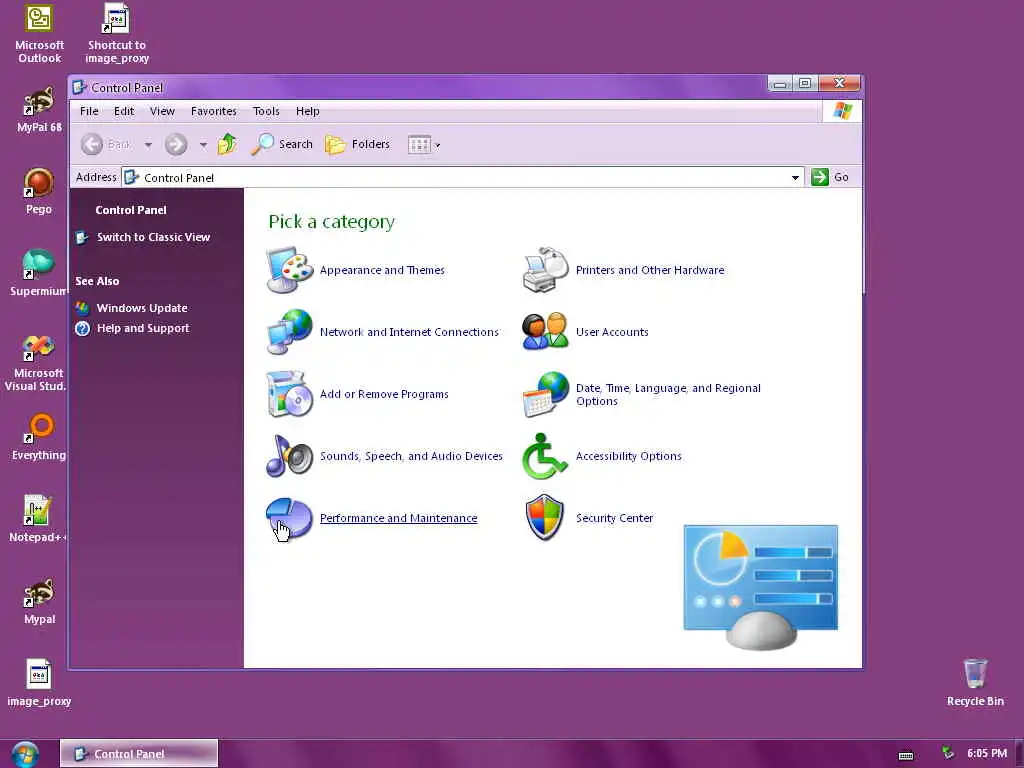Click the Printers and Other Hardware link text
1024x768 pixels.
[650, 270]
